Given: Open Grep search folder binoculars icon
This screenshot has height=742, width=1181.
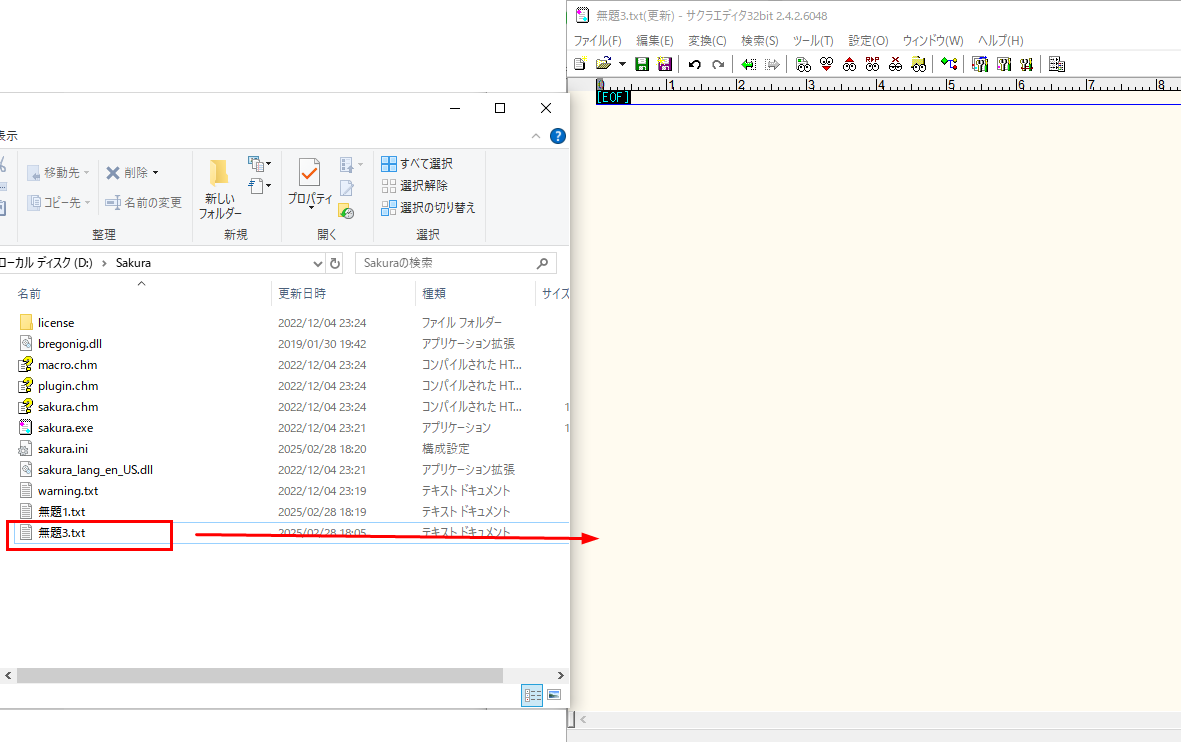Looking at the screenshot, I should tap(918, 64).
